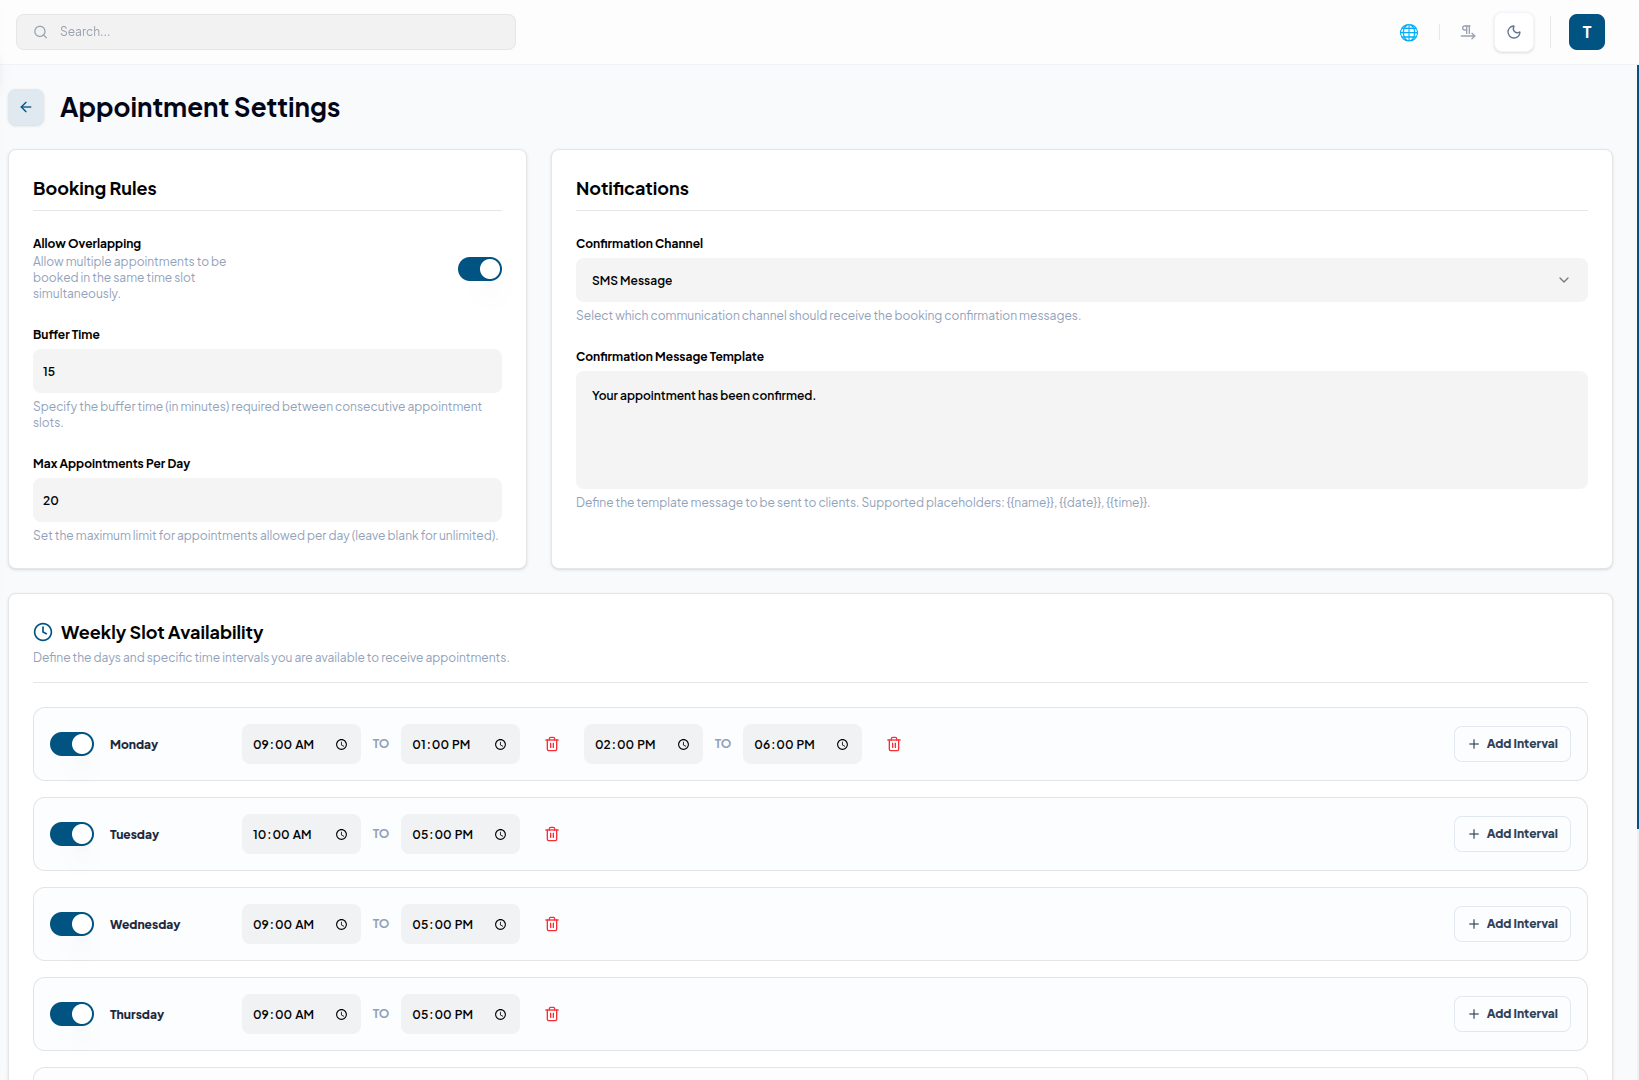
Task: Click the Weekly Slot Availability heading
Action: 162,632
